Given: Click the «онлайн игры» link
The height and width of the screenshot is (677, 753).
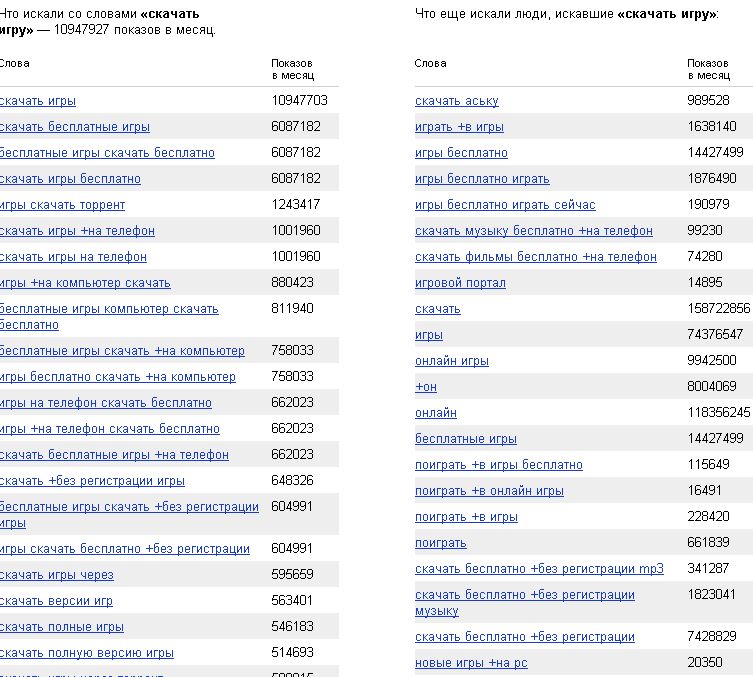Looking at the screenshot, I should (452, 361).
